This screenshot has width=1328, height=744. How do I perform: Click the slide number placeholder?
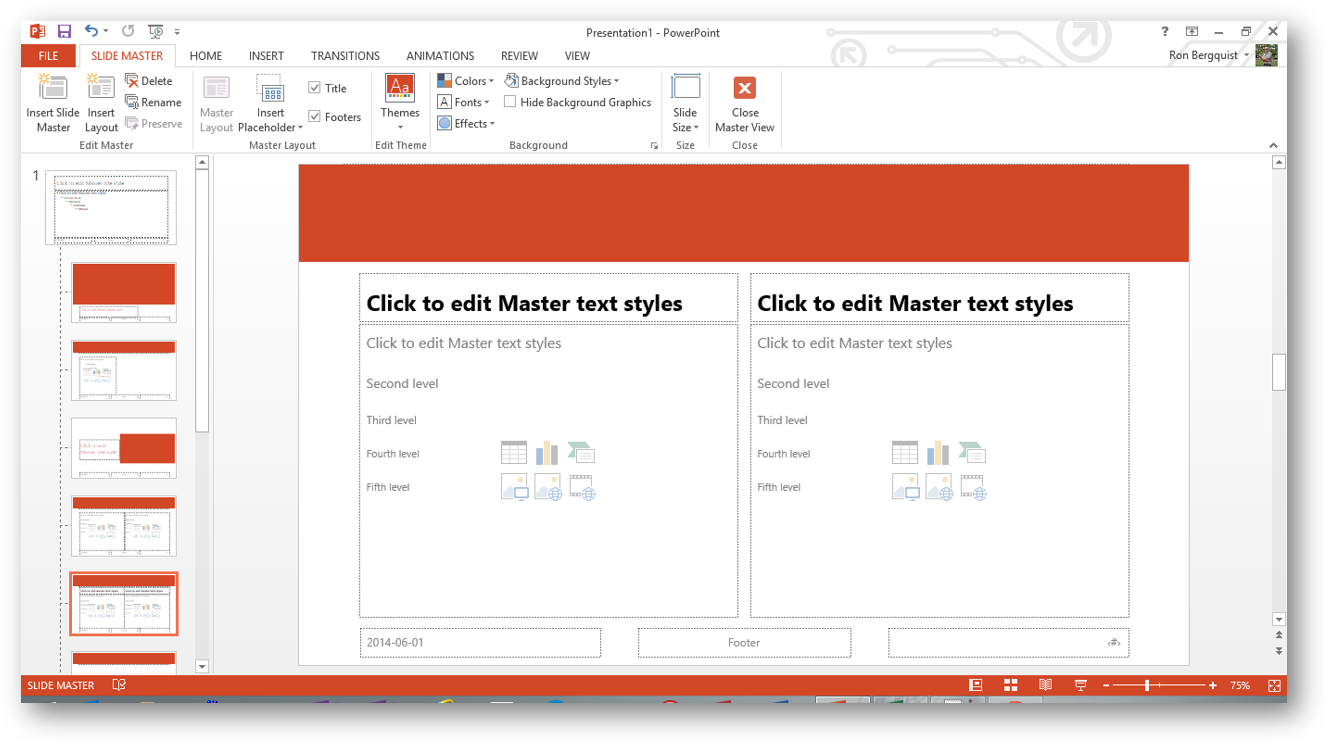pyautogui.click(x=1008, y=643)
